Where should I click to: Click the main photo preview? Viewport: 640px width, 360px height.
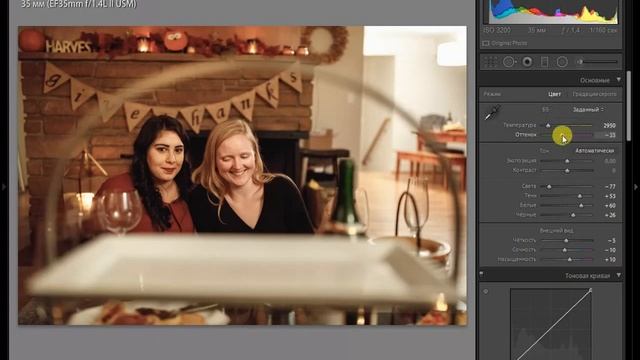coord(242,176)
